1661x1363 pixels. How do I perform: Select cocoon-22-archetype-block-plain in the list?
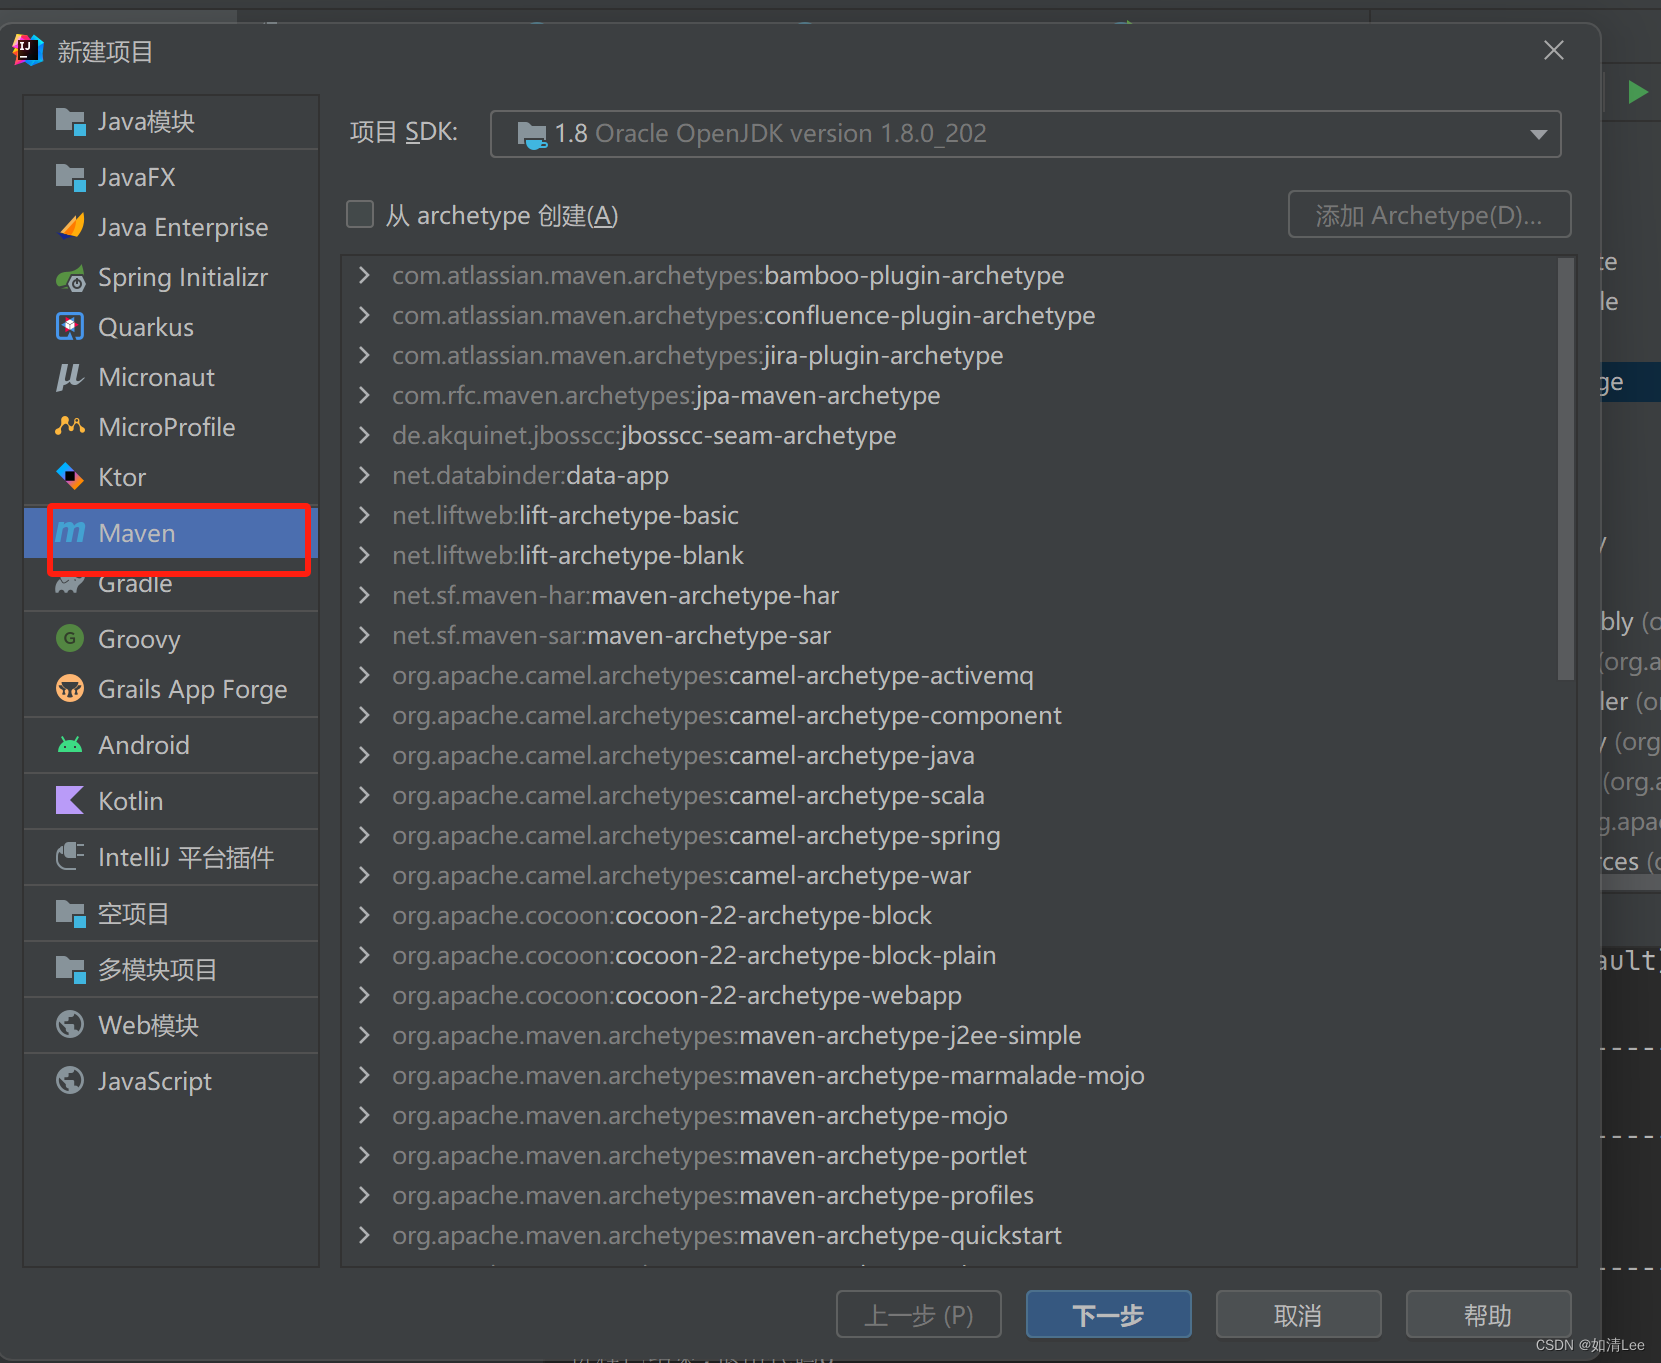(x=694, y=955)
